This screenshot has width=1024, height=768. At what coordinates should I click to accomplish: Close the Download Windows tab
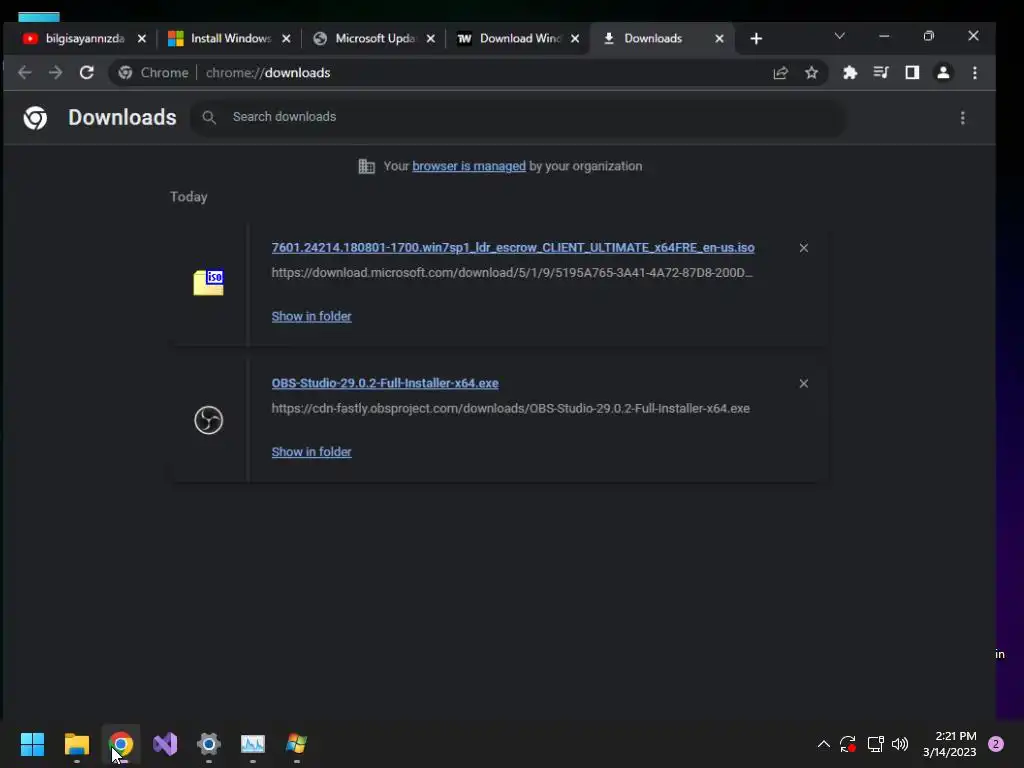coord(575,39)
